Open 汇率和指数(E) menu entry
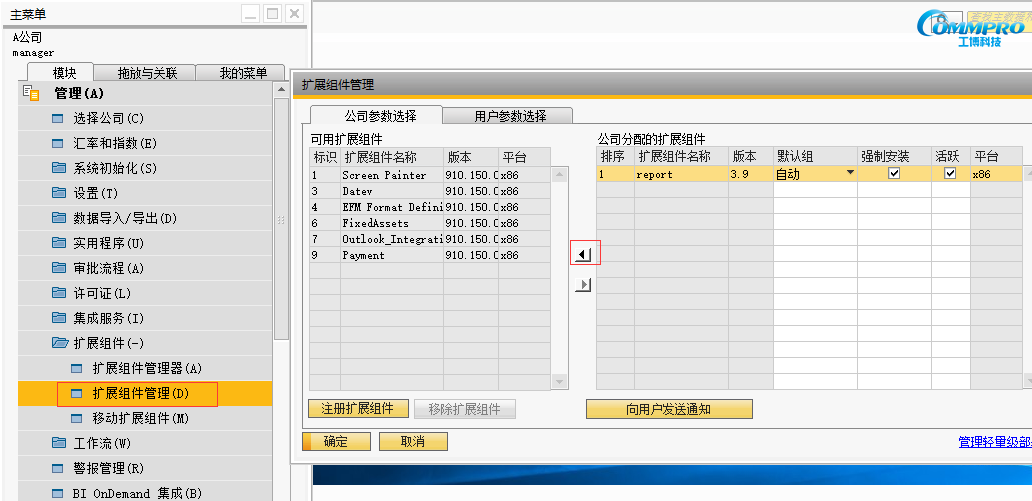 pos(145,144)
